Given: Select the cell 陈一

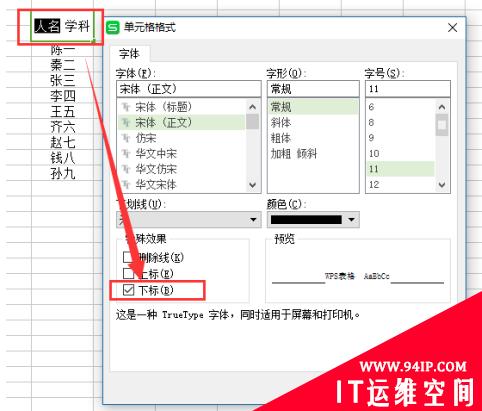Looking at the screenshot, I should point(63,51).
